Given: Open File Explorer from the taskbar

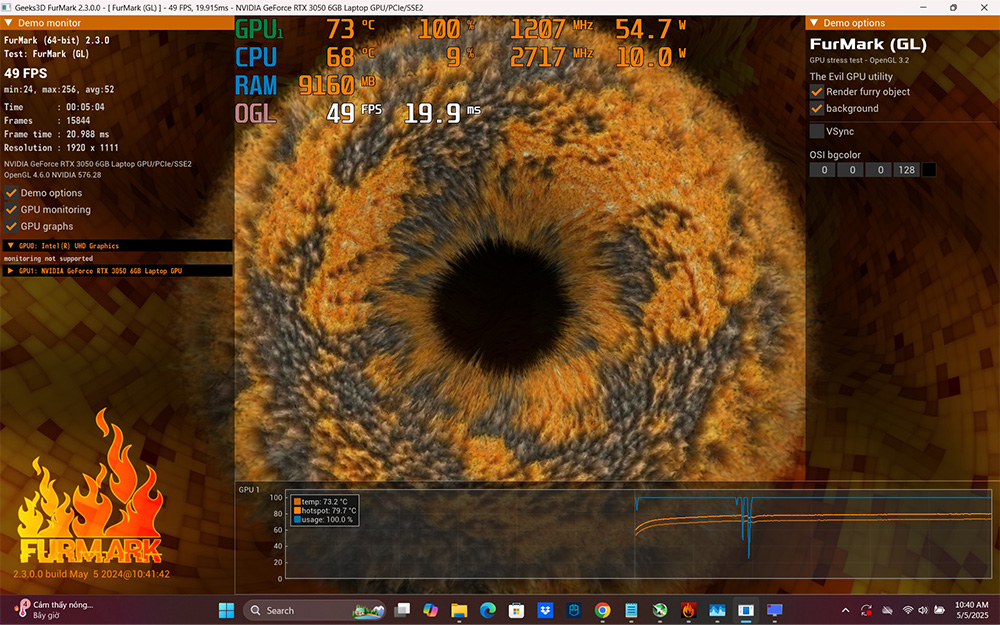Looking at the screenshot, I should point(459,610).
